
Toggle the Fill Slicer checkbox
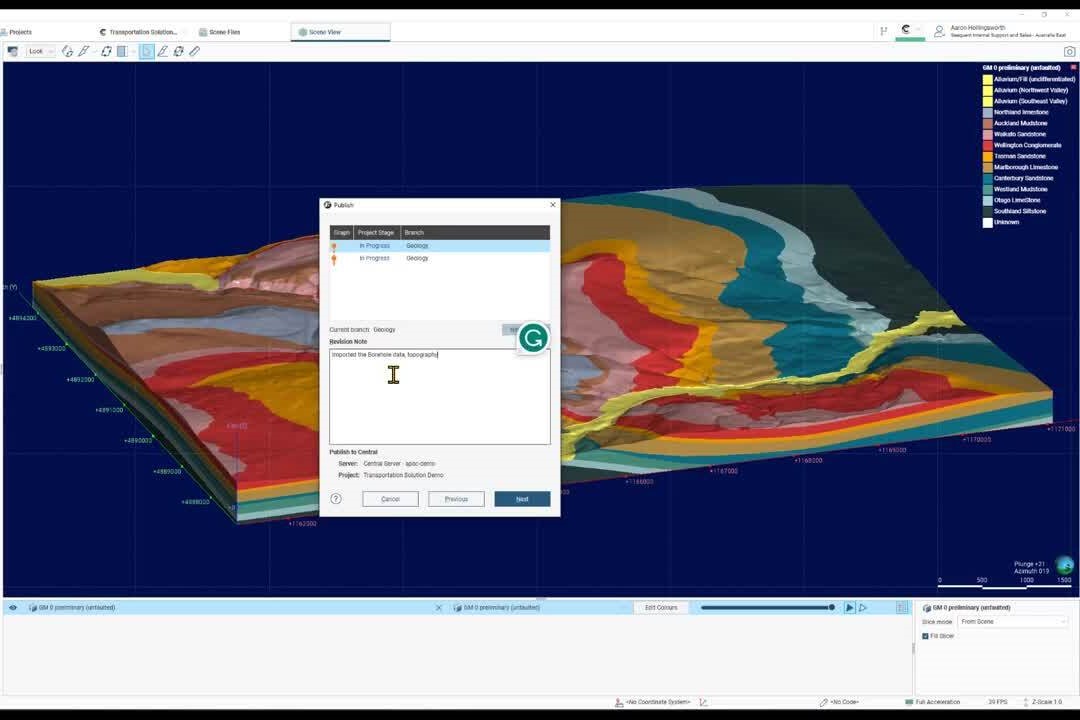(925, 636)
